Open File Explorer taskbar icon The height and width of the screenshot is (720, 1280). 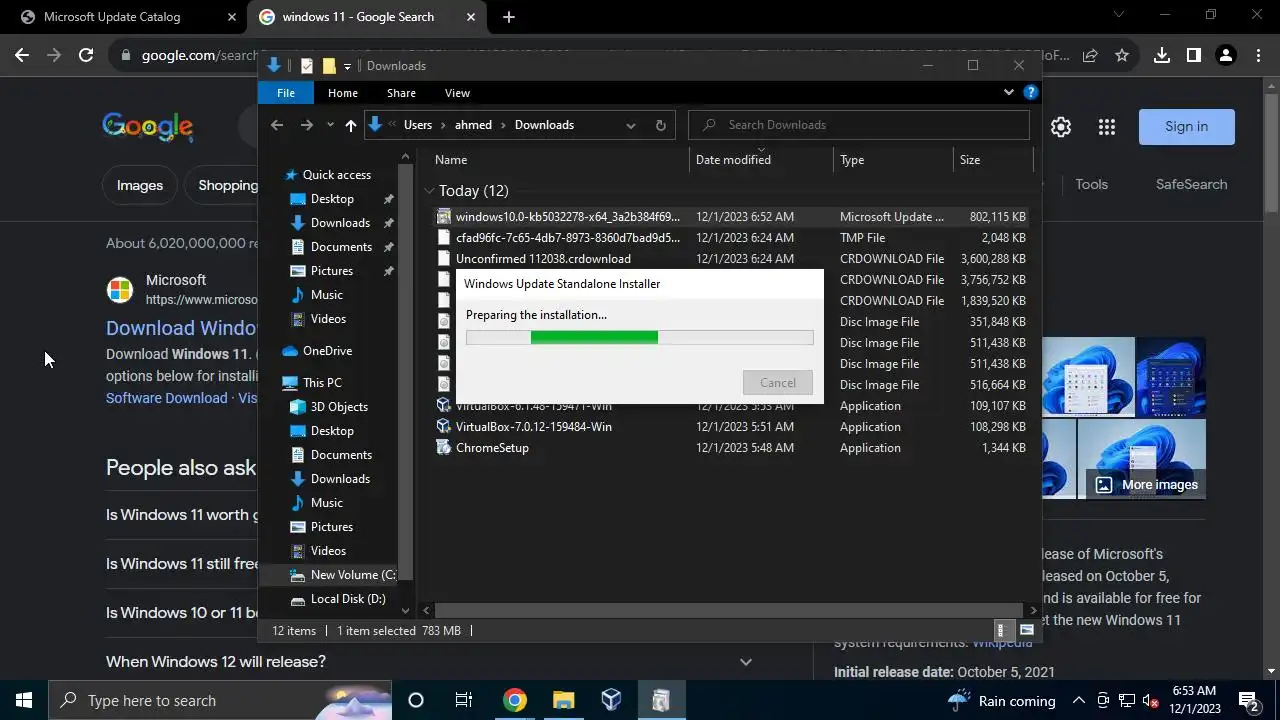coord(563,700)
